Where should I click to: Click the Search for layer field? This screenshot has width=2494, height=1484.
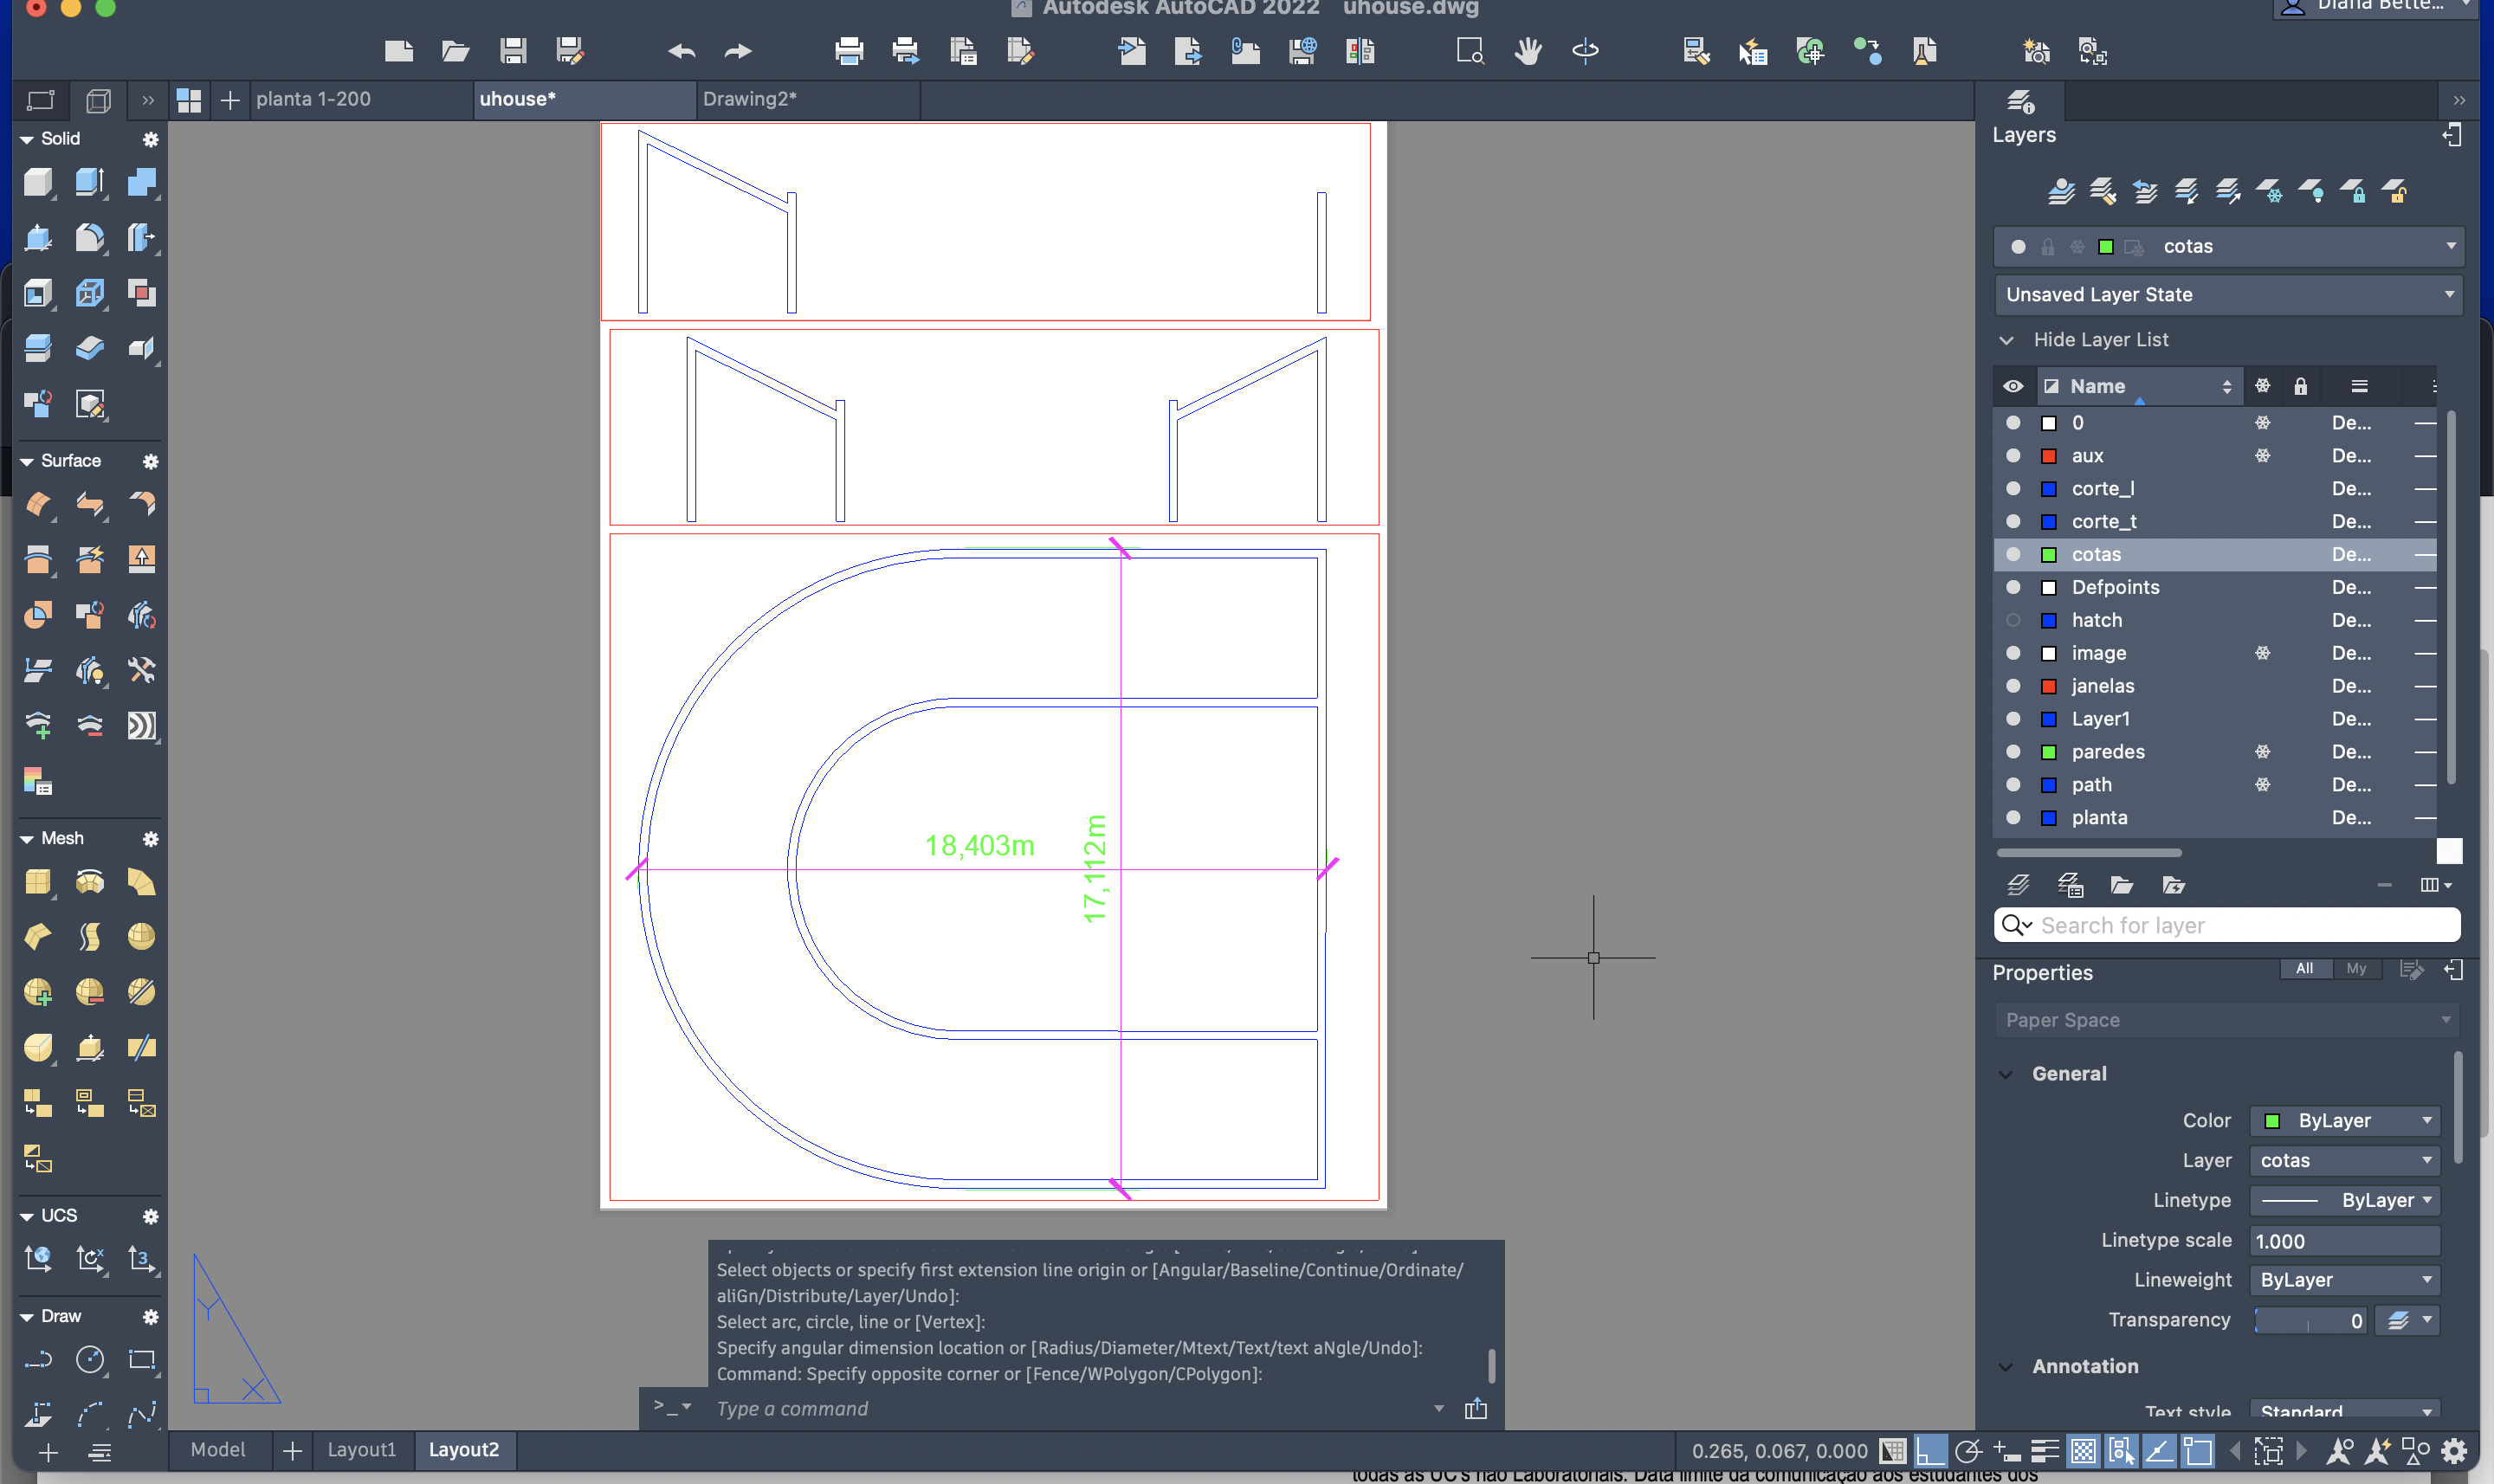tap(2240, 925)
